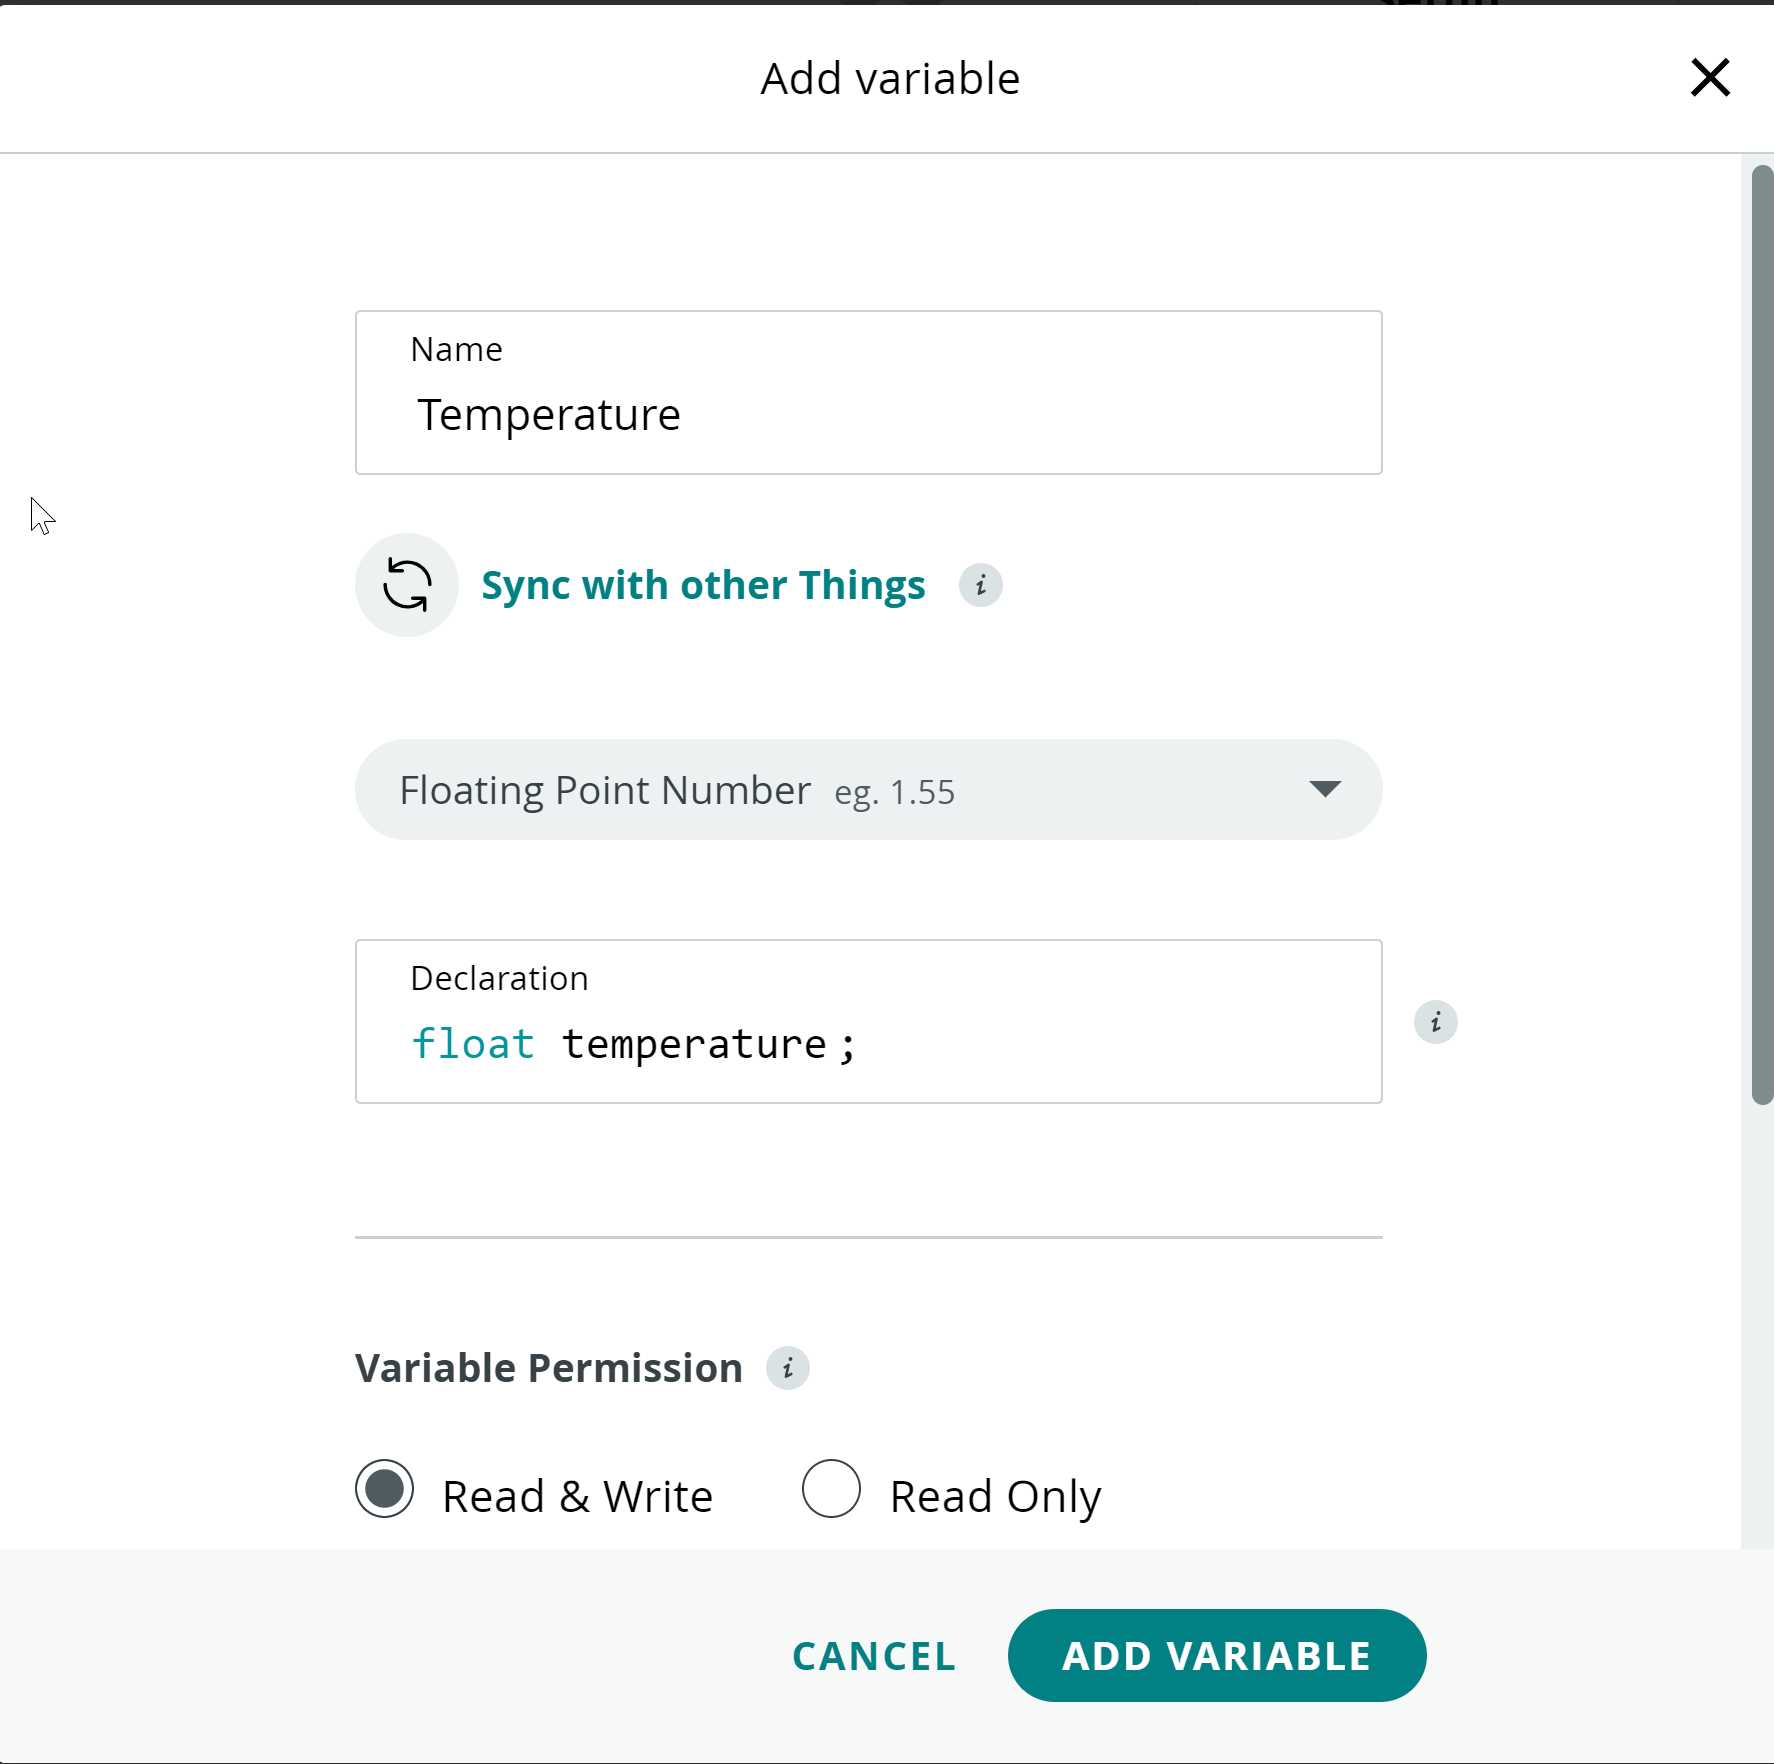
Task: Select Read & Write permission radio button
Action: point(385,1489)
